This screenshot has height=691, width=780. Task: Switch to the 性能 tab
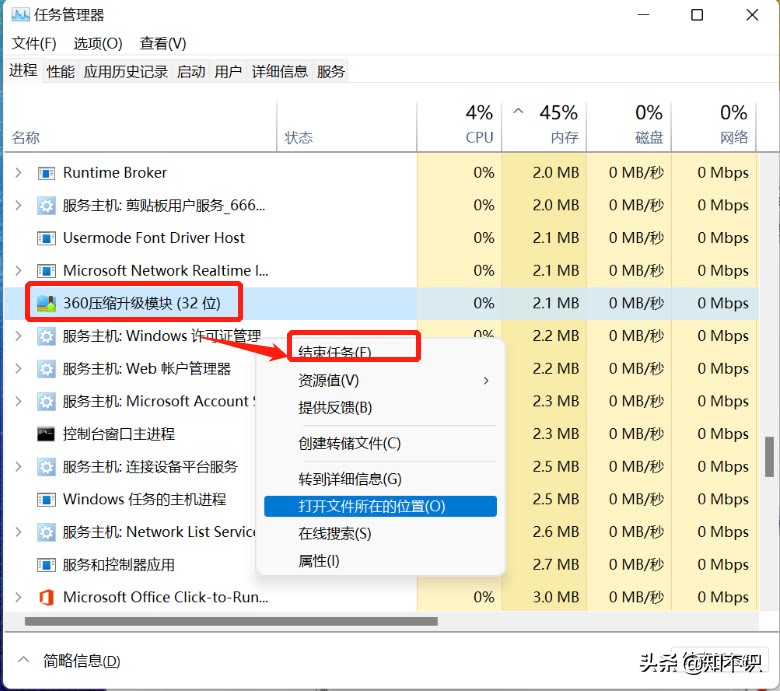point(61,72)
